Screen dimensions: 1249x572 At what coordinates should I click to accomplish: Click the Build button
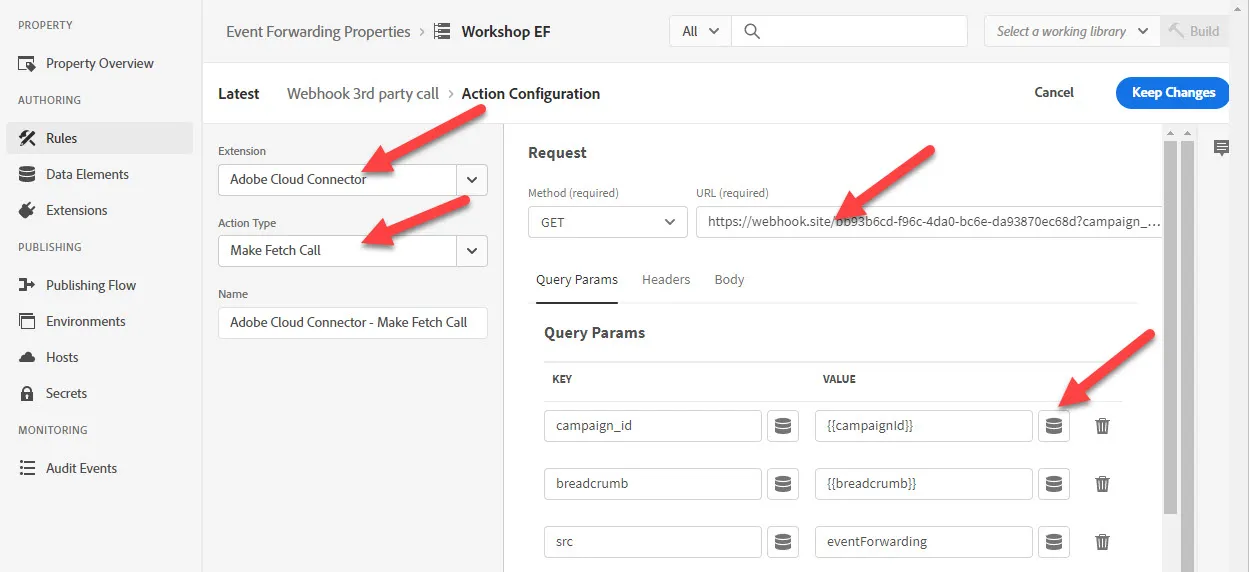click(x=1194, y=31)
